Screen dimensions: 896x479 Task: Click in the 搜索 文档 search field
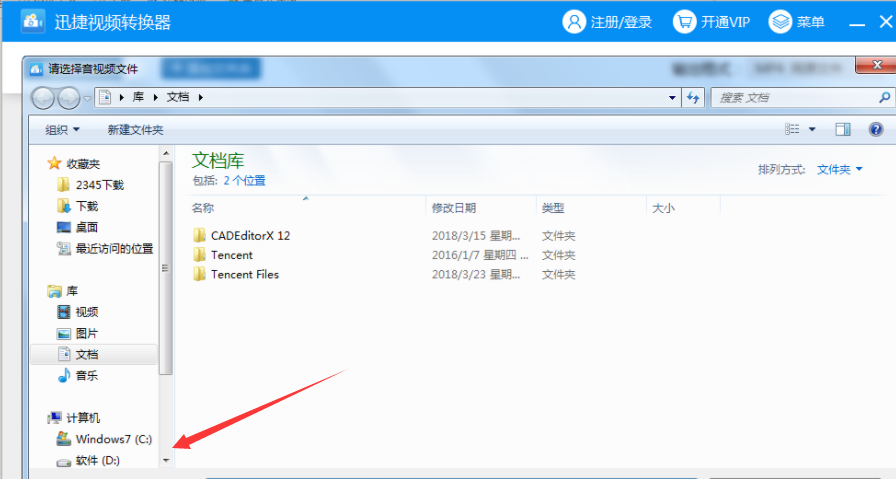click(795, 97)
